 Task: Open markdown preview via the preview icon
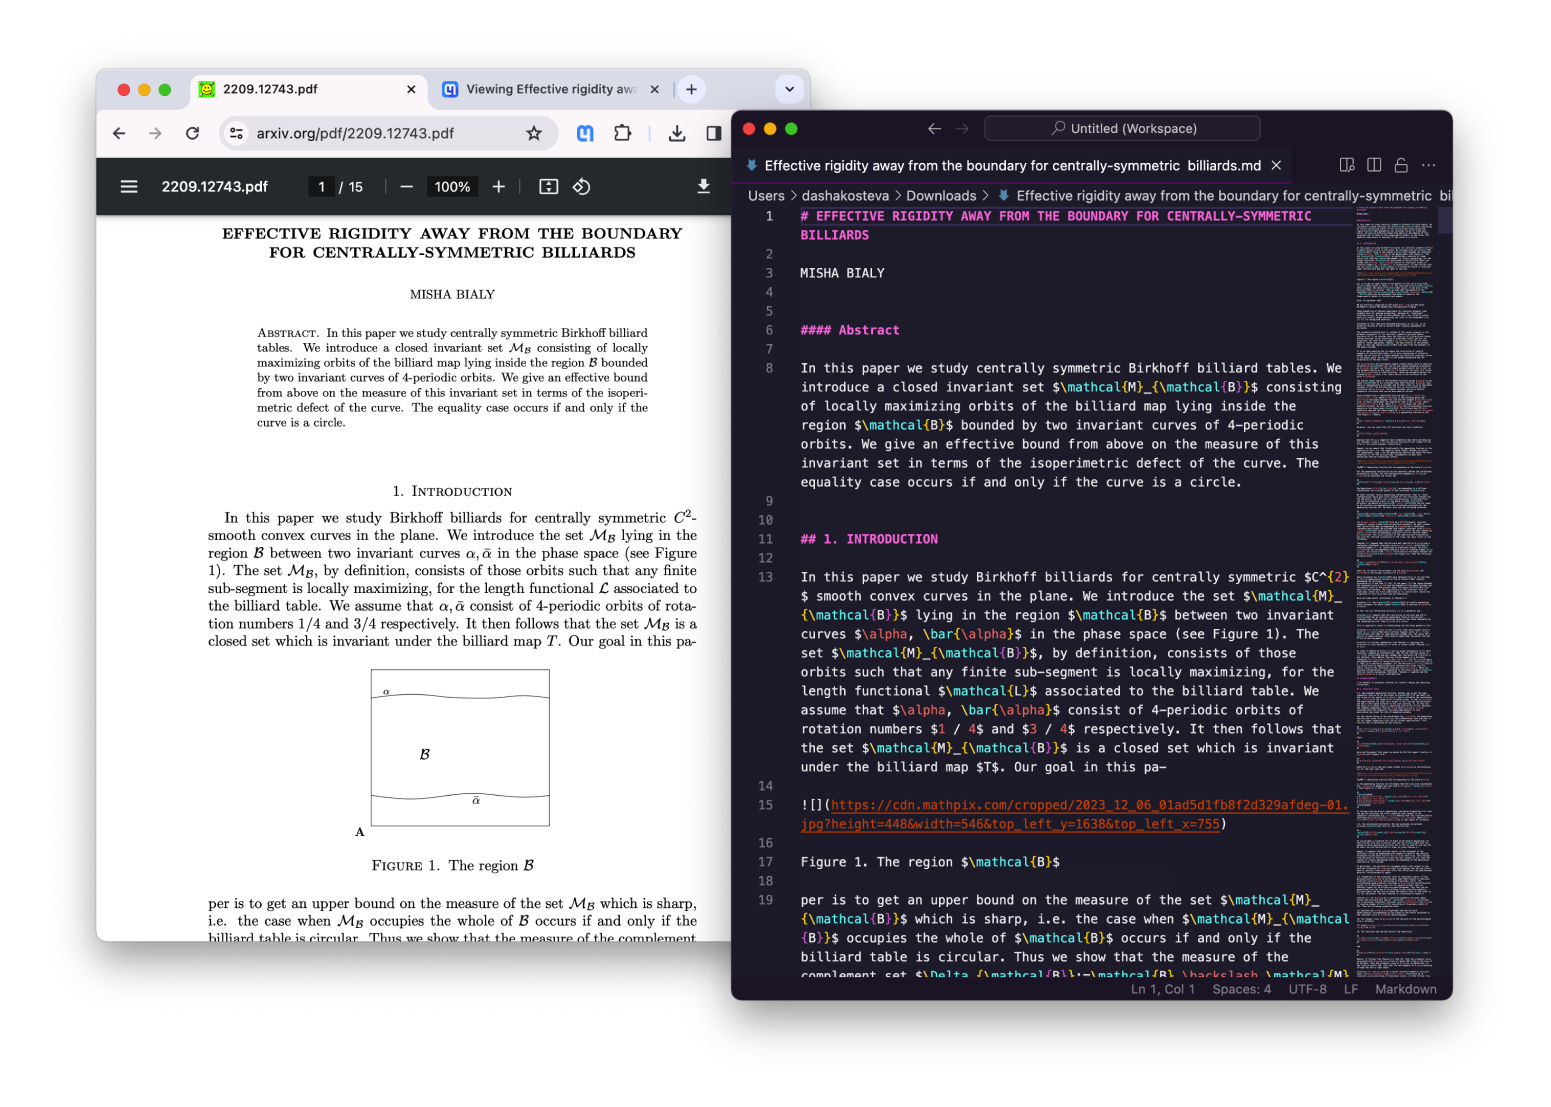pos(1346,164)
